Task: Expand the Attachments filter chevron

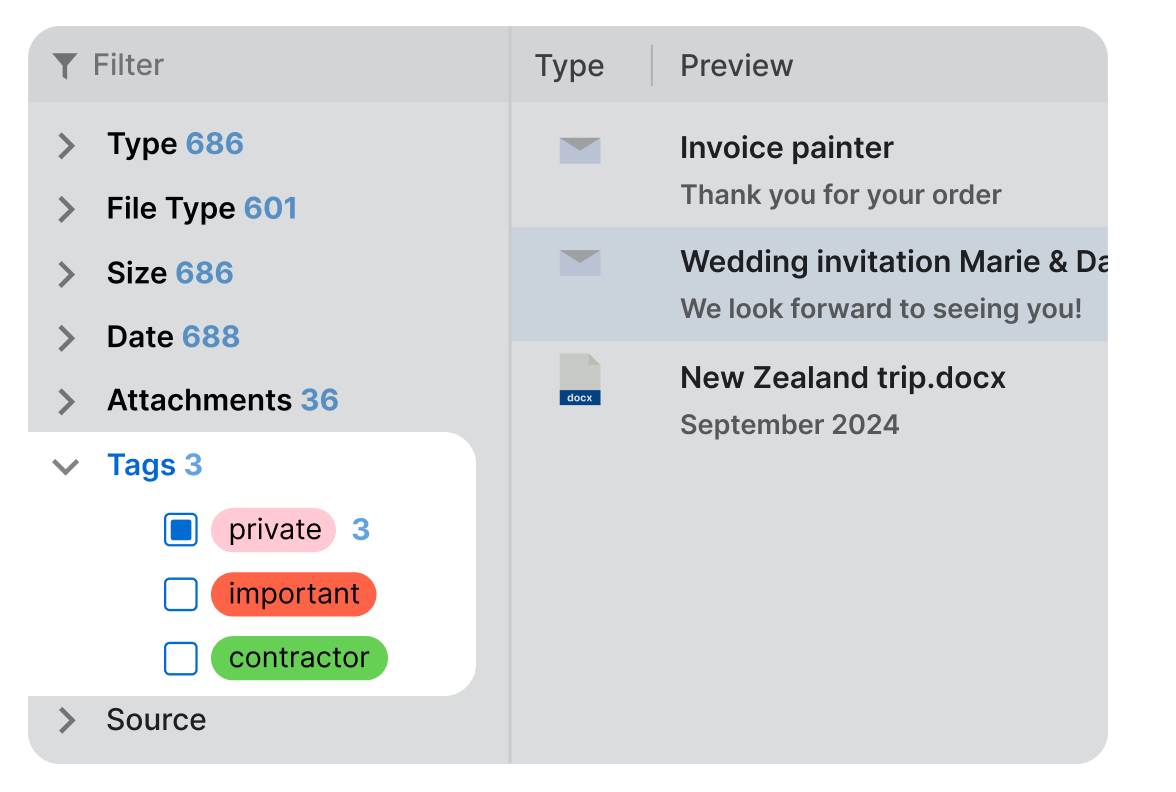Action: click(67, 402)
